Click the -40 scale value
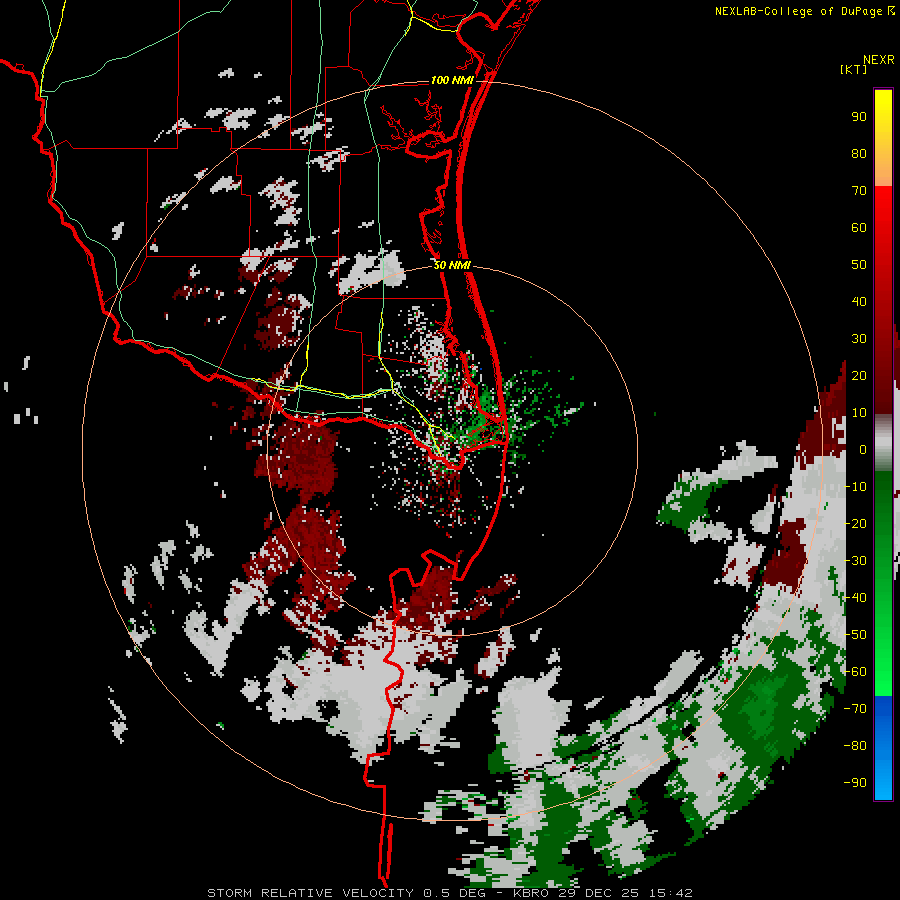The image size is (900, 900). click(855, 598)
